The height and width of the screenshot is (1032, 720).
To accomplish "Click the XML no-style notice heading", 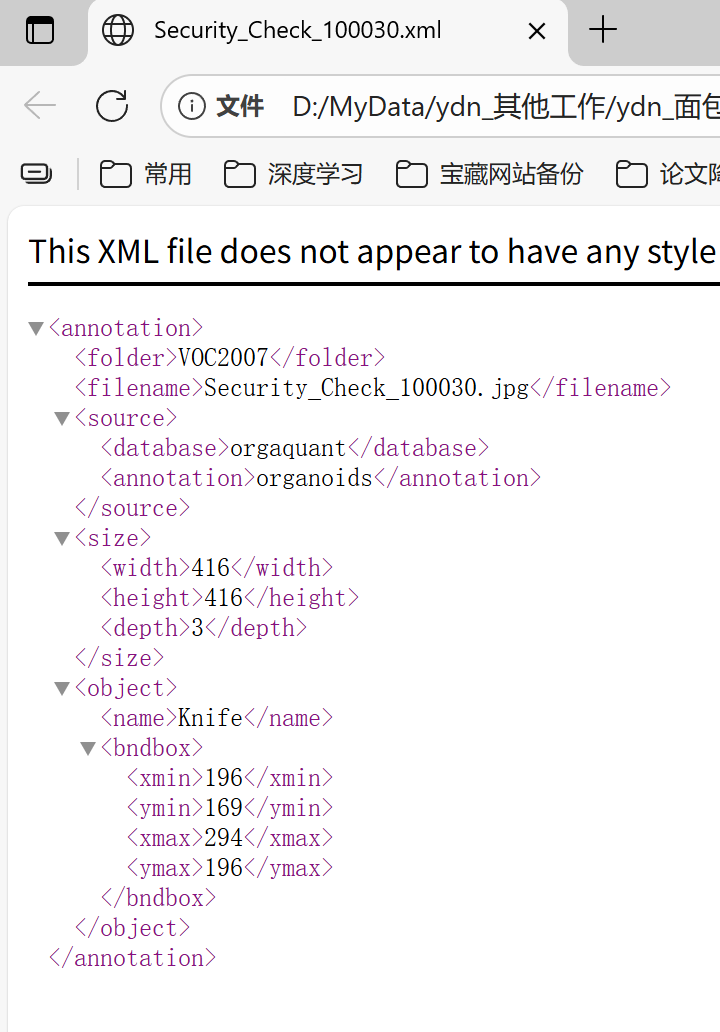I will pyautogui.click(x=373, y=252).
